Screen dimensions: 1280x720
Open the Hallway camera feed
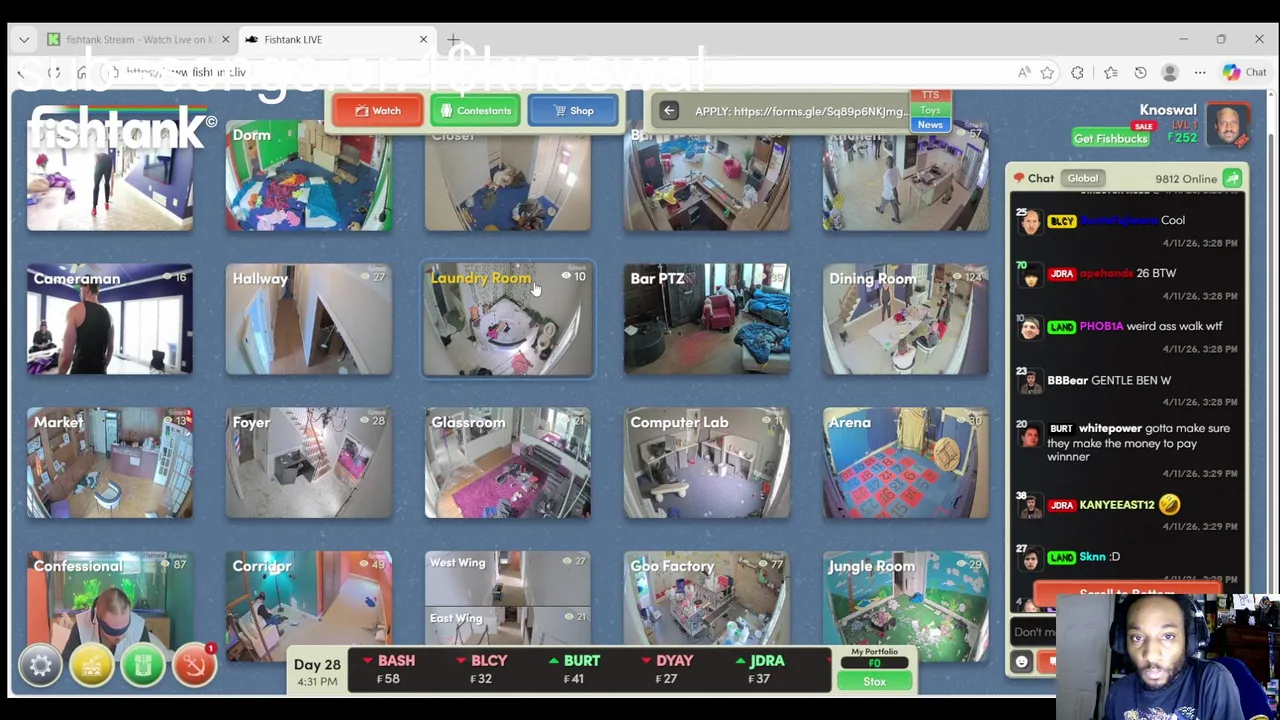[309, 319]
